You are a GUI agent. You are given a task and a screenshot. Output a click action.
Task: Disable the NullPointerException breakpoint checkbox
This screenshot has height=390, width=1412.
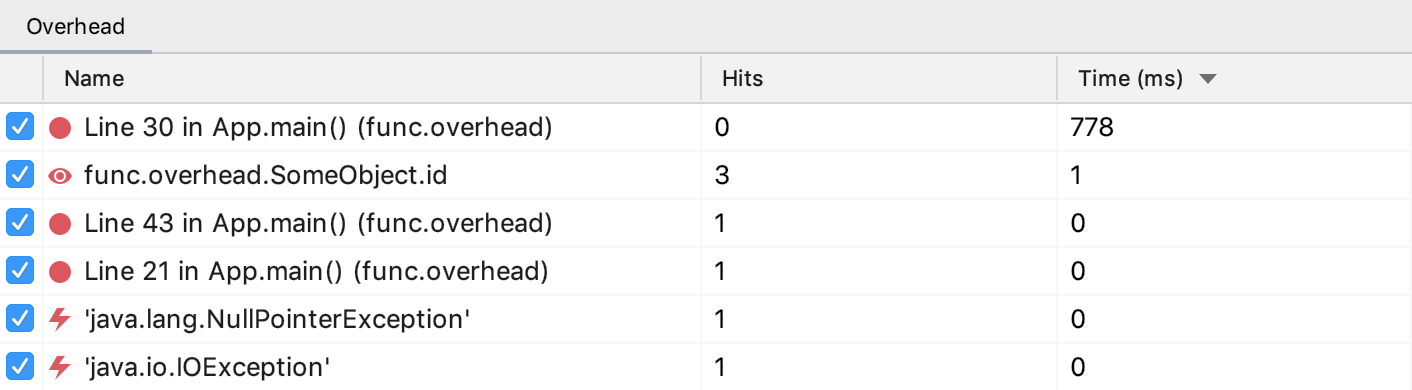20,319
